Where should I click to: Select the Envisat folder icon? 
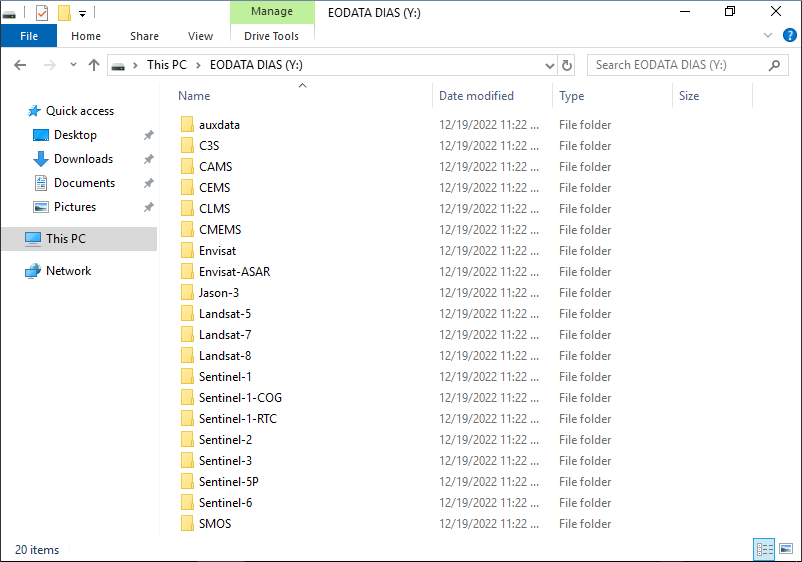tap(187, 250)
